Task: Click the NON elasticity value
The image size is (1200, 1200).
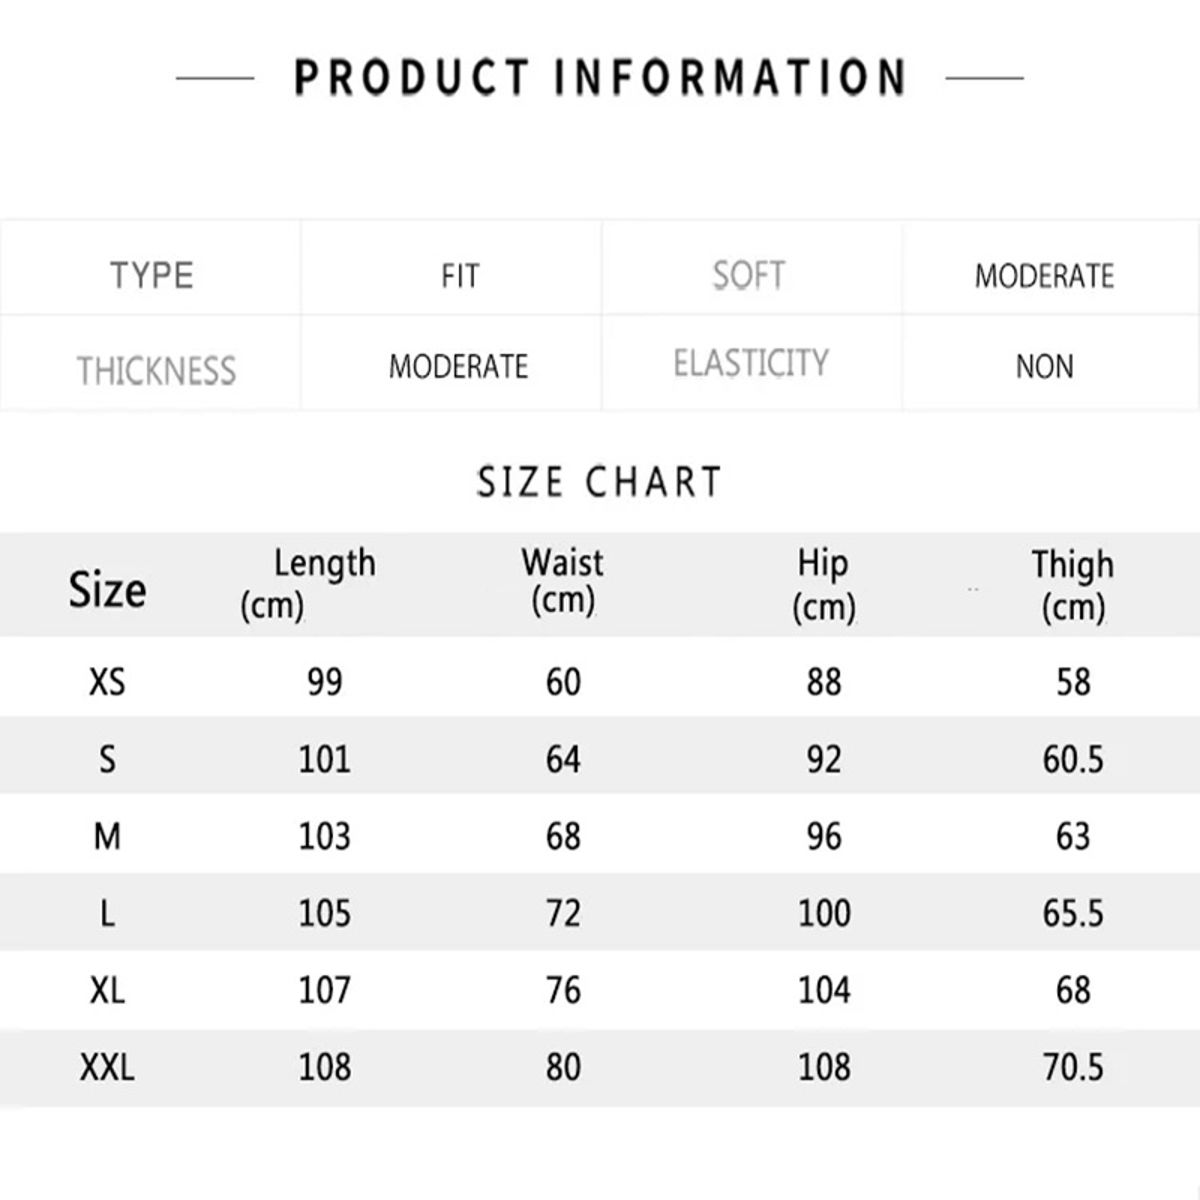Action: pos(1044,367)
